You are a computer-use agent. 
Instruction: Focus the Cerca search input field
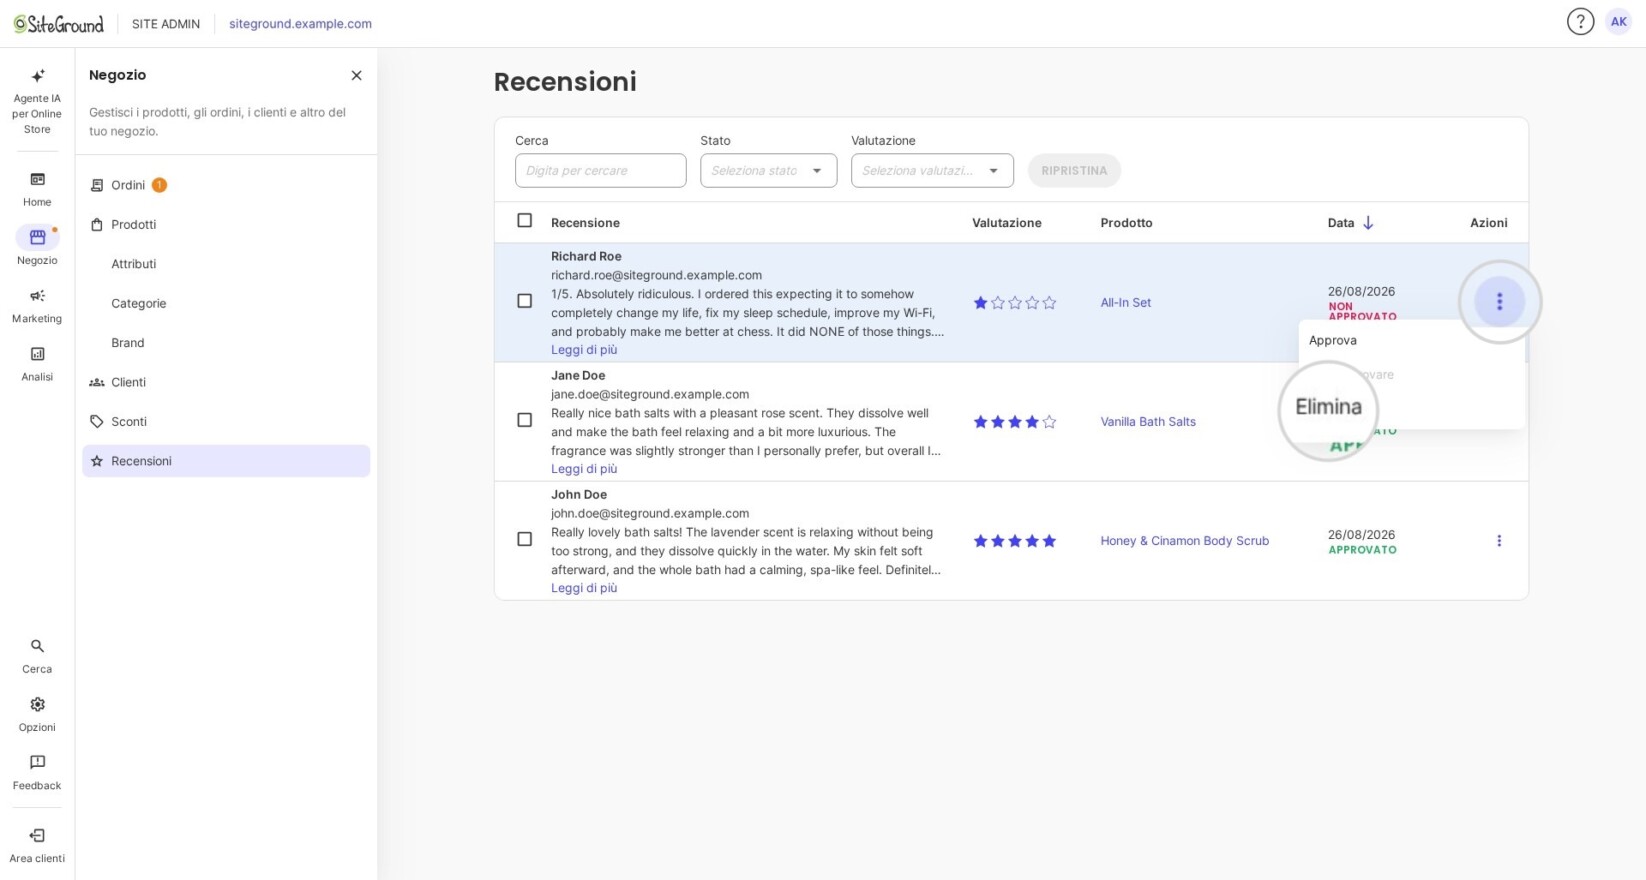click(600, 170)
